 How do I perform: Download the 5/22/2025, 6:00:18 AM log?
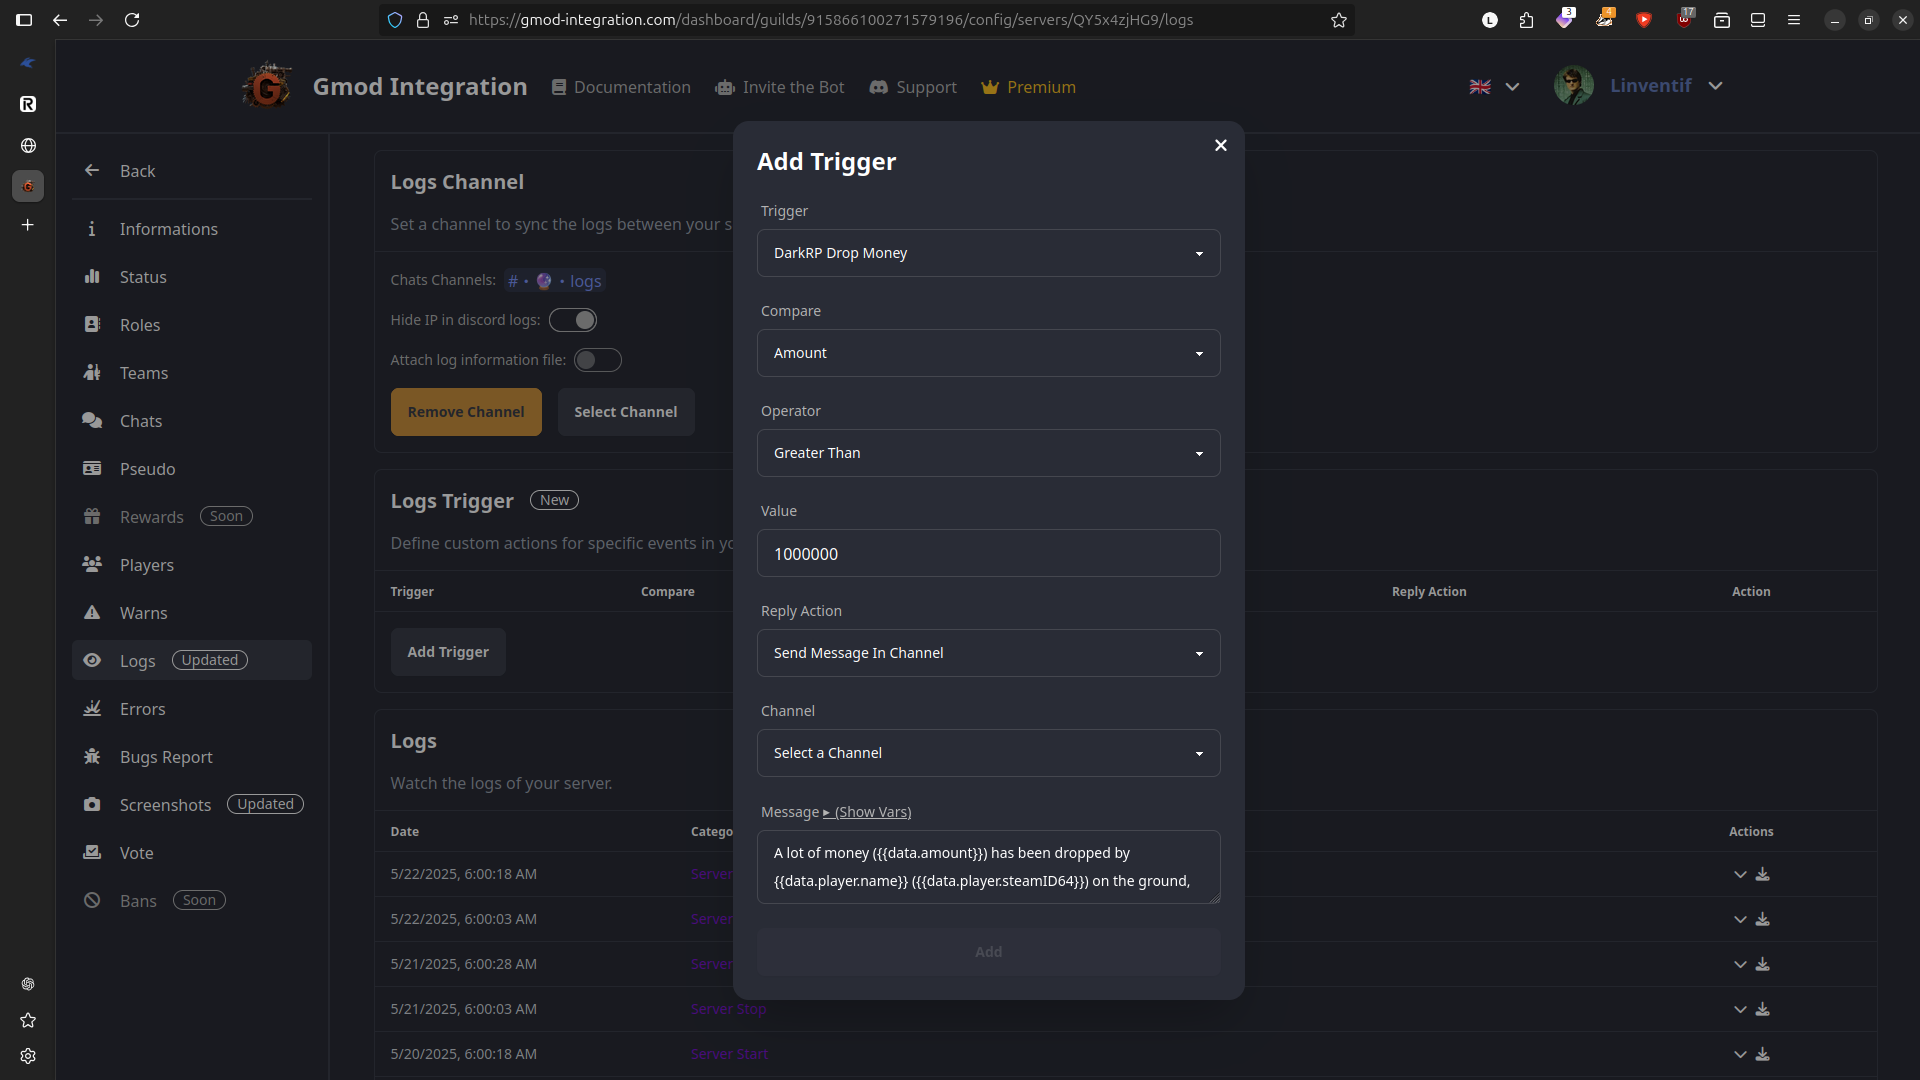pyautogui.click(x=1763, y=875)
